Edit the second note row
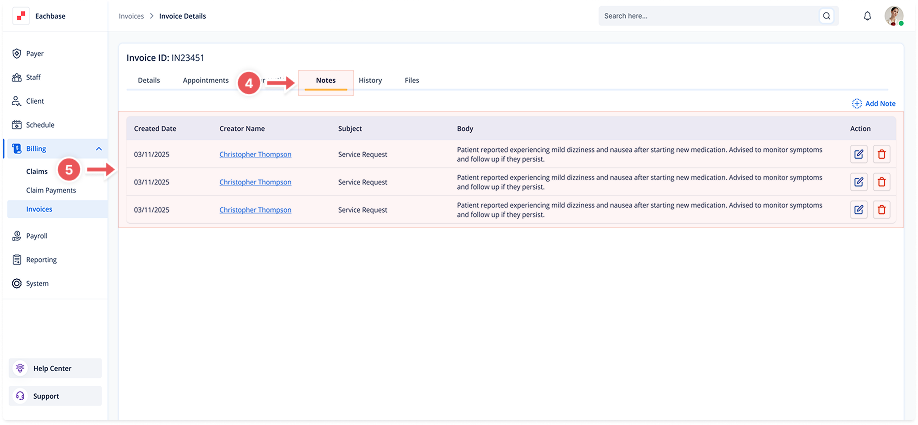 [858, 182]
